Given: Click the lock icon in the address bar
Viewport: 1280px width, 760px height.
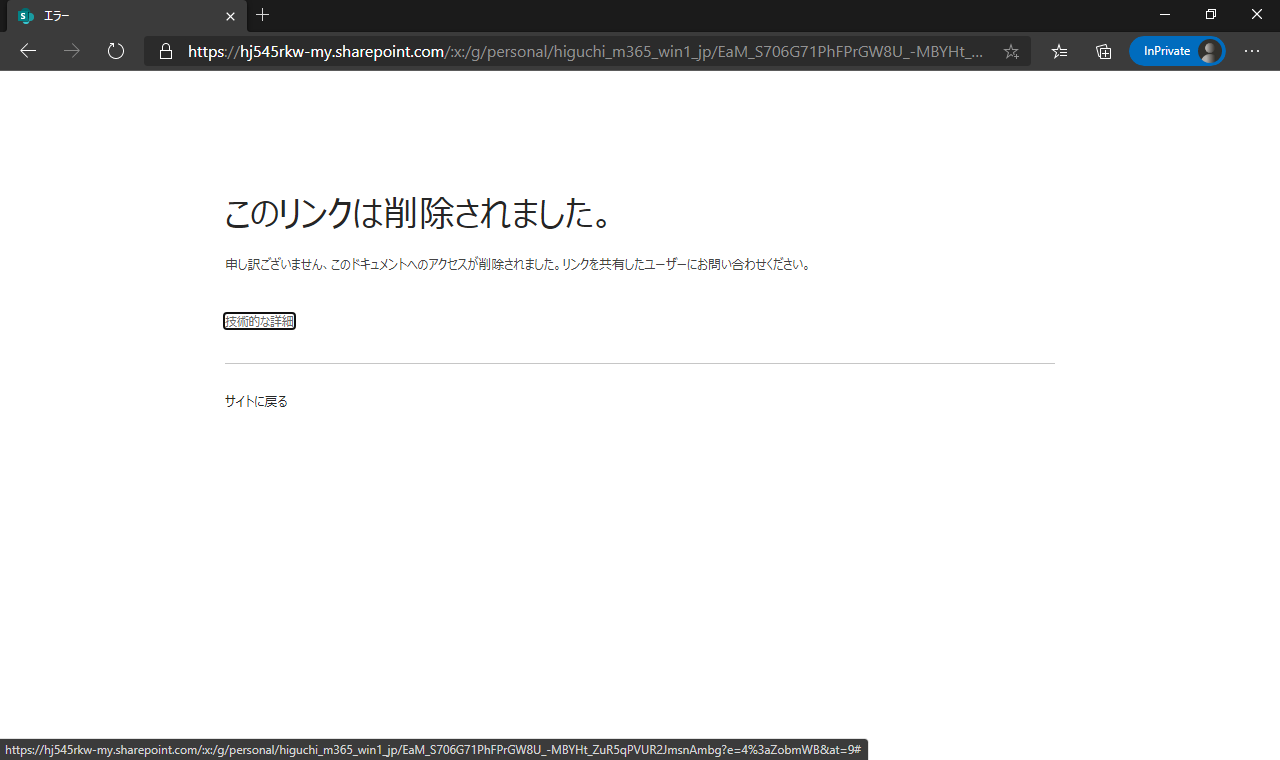Looking at the screenshot, I should pyautogui.click(x=166, y=51).
